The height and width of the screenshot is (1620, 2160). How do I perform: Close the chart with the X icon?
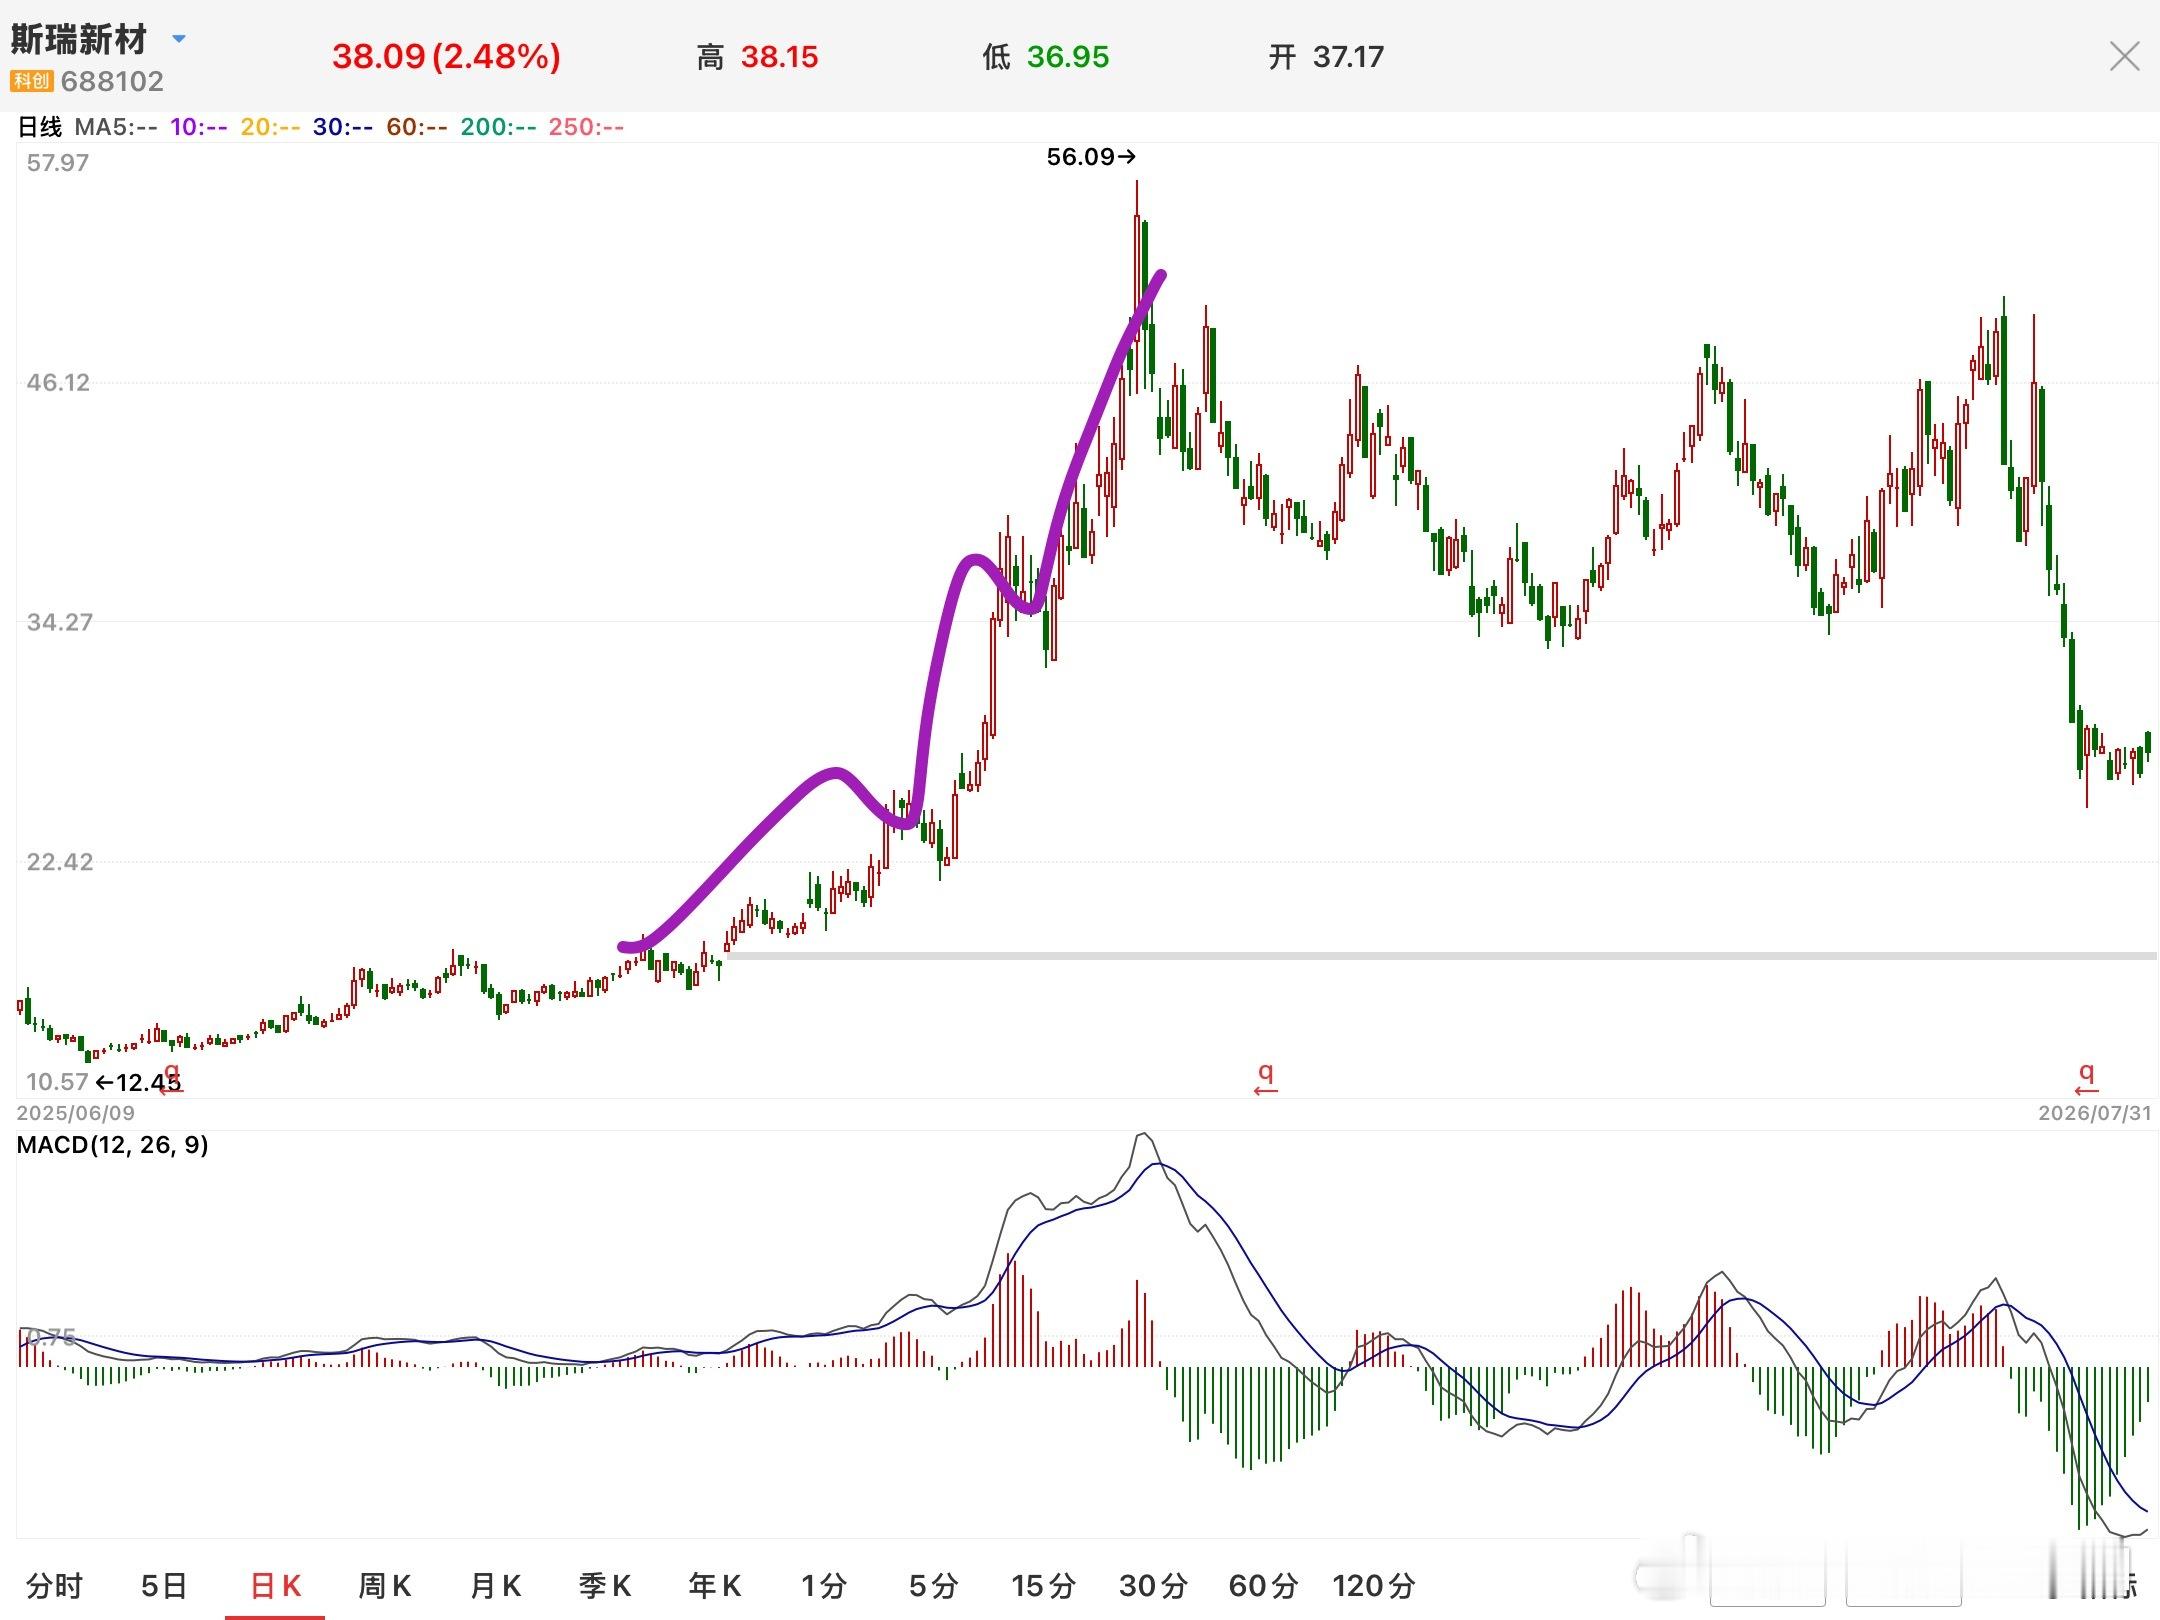coord(2124,56)
